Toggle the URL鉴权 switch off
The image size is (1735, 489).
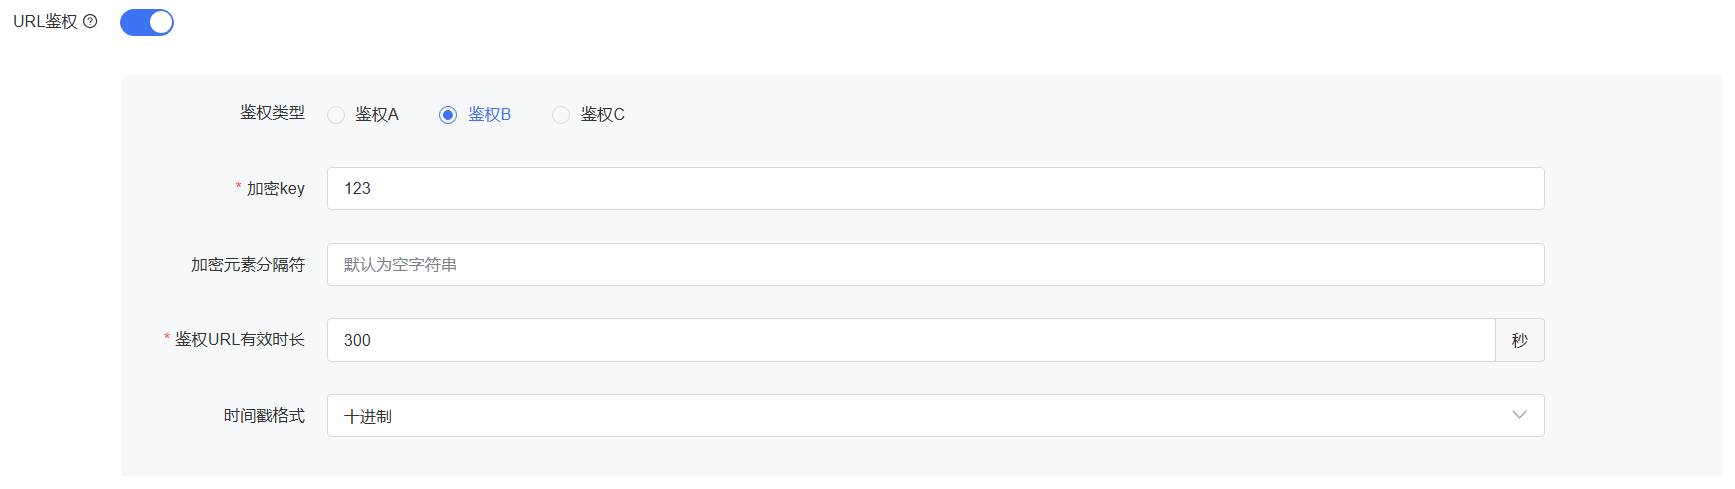[x=147, y=22]
